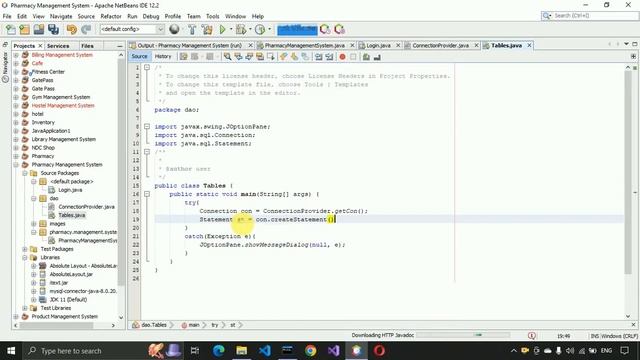640x360 pixels.
Task: Close the Projects panel tab
Action: (x=40, y=46)
